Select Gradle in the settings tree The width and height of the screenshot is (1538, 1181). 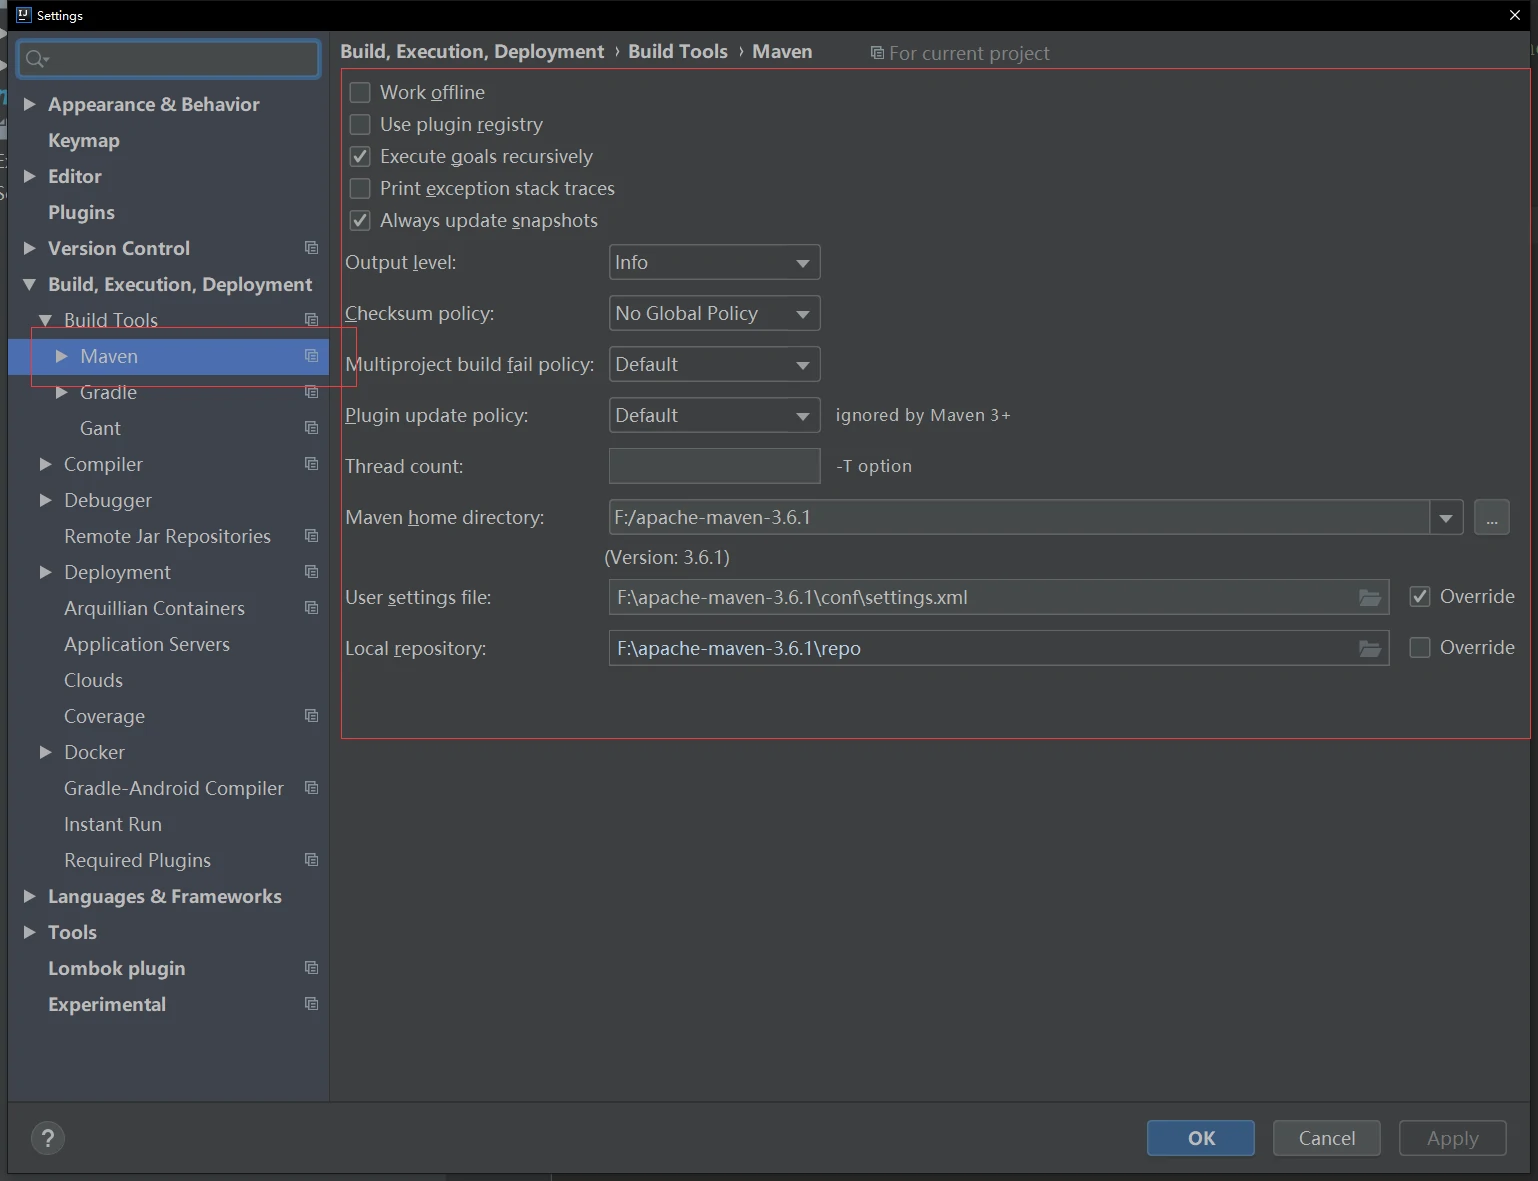(x=108, y=393)
